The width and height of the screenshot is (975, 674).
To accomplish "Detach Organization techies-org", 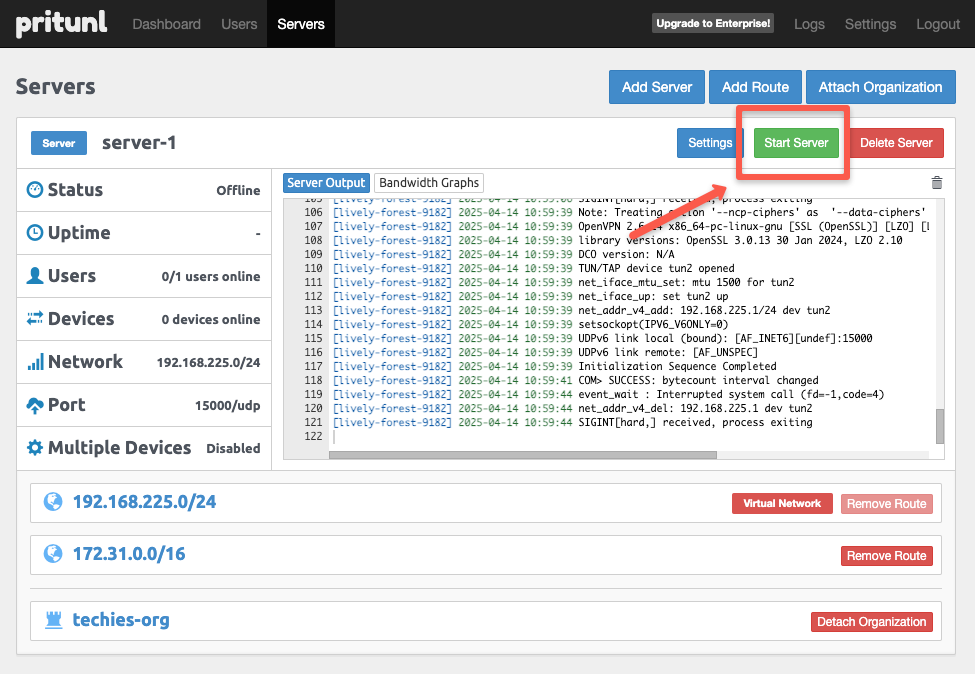I will click(x=871, y=622).
